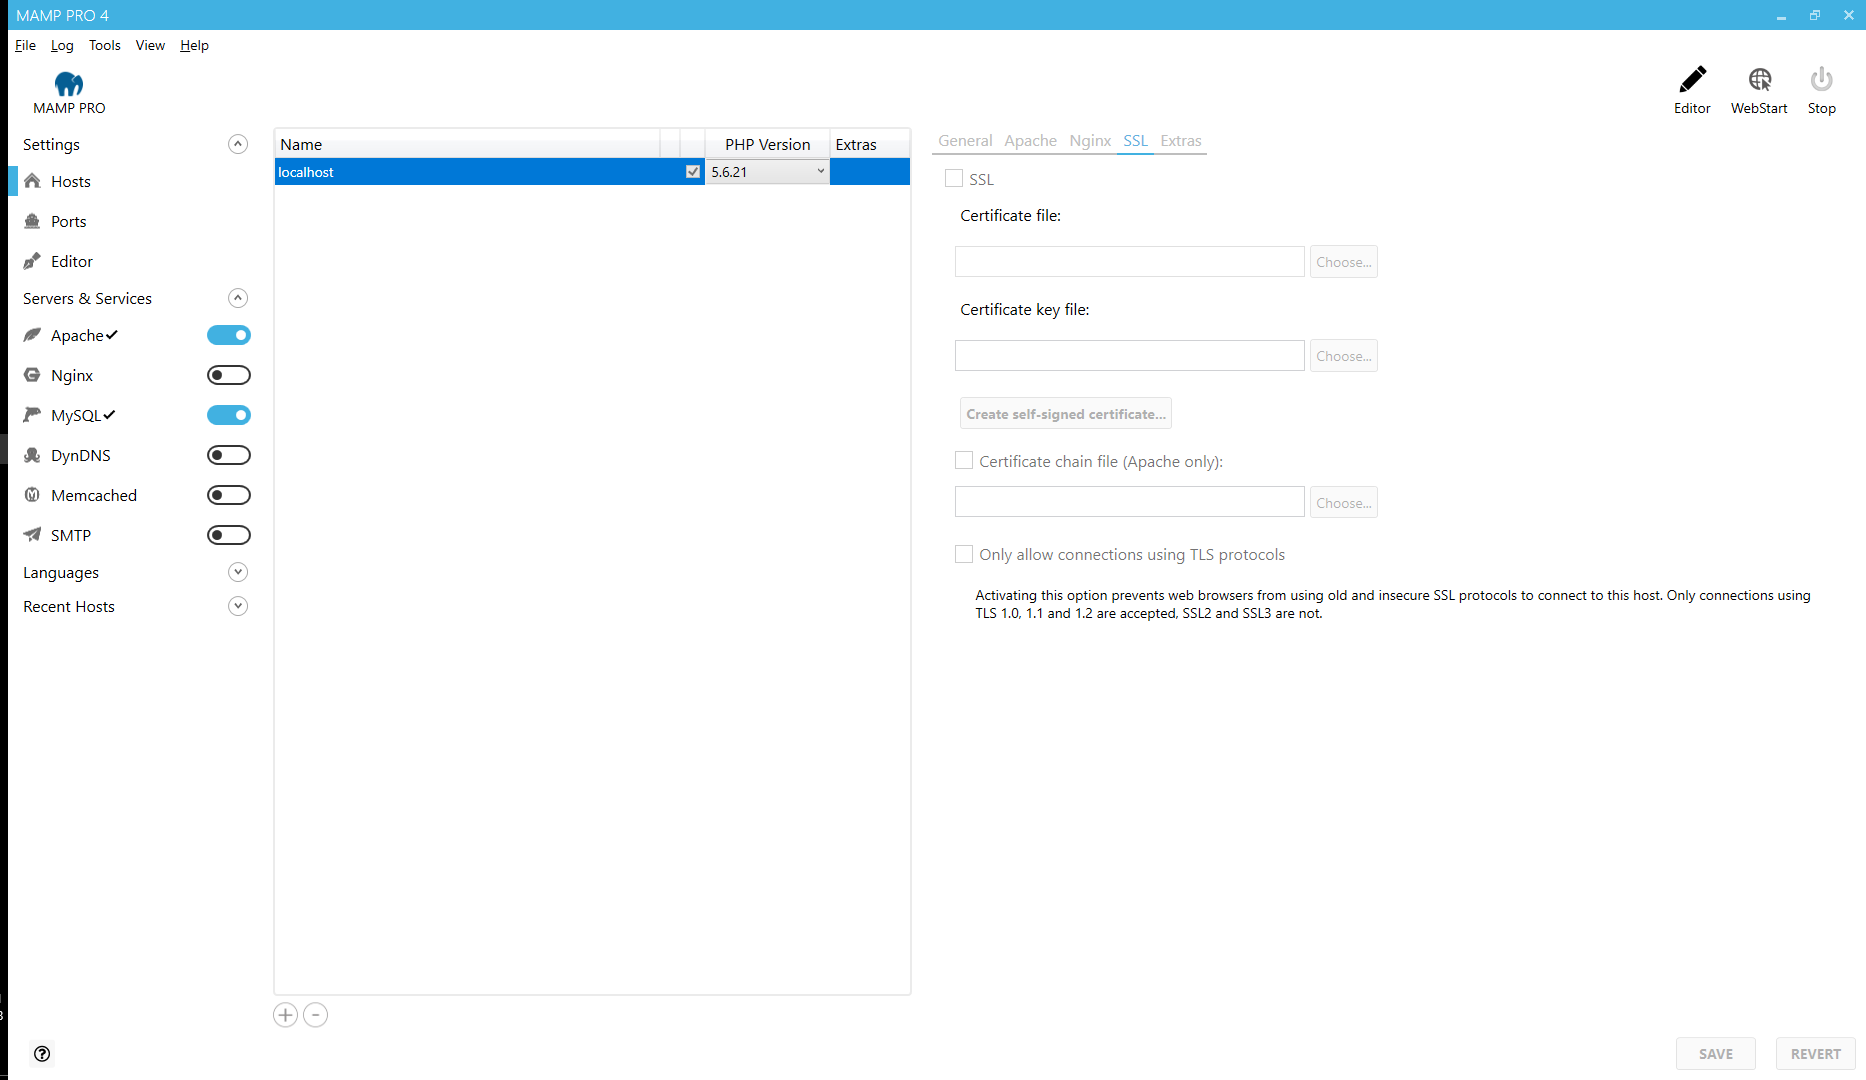
Task: Open help via question mark icon
Action: (42, 1053)
